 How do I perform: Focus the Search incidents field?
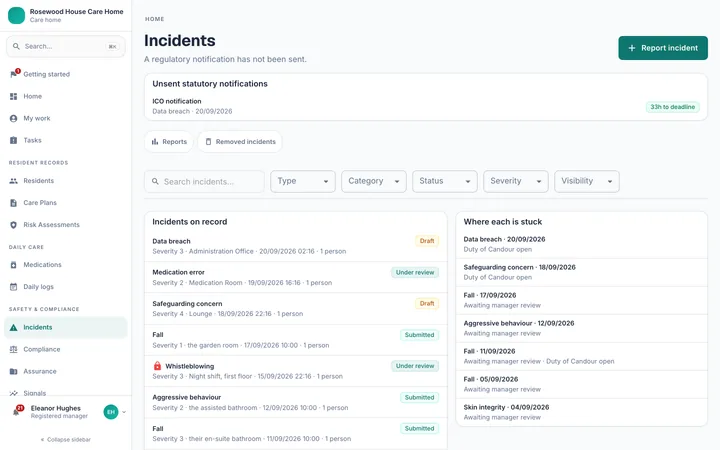click(x=204, y=181)
